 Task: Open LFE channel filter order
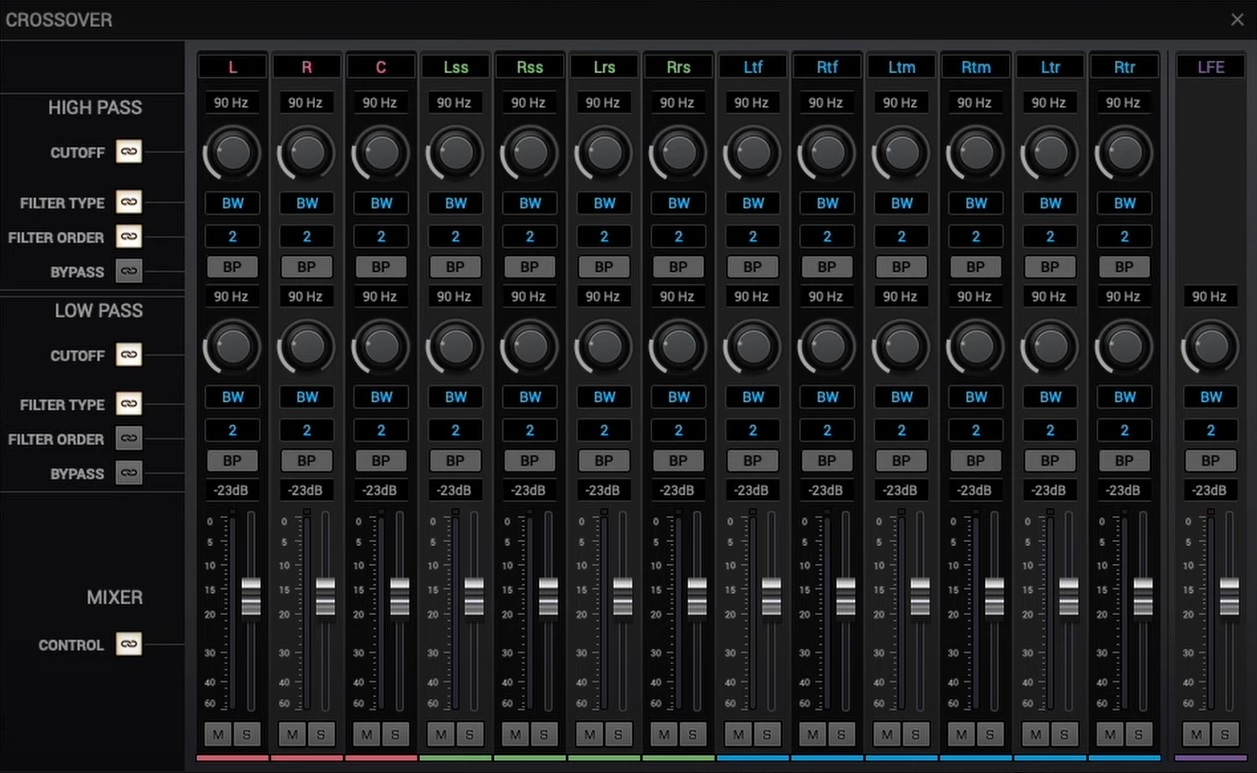[x=1211, y=431]
